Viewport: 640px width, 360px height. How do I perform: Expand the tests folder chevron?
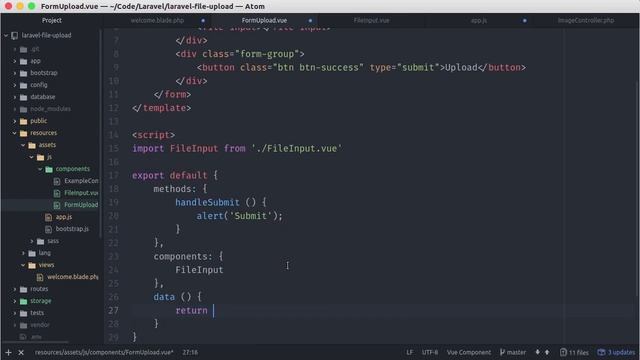(x=15, y=313)
